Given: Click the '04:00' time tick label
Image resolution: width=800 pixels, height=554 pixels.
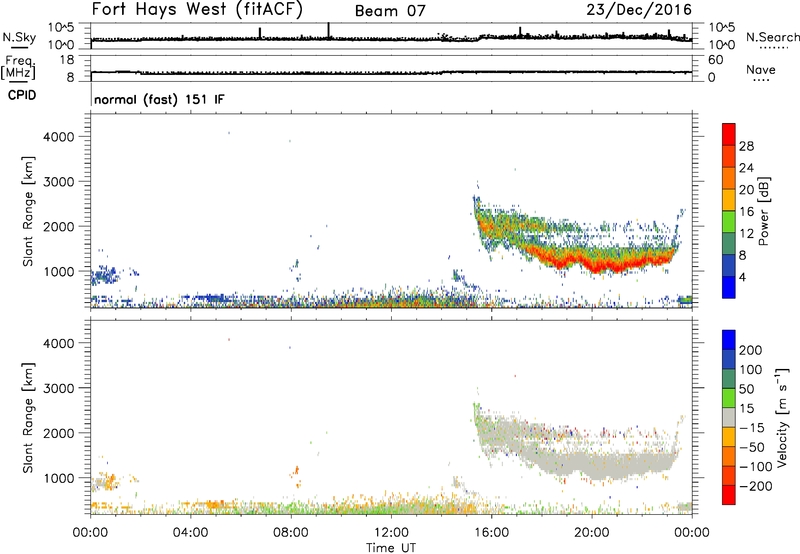Looking at the screenshot, I should tap(190, 533).
